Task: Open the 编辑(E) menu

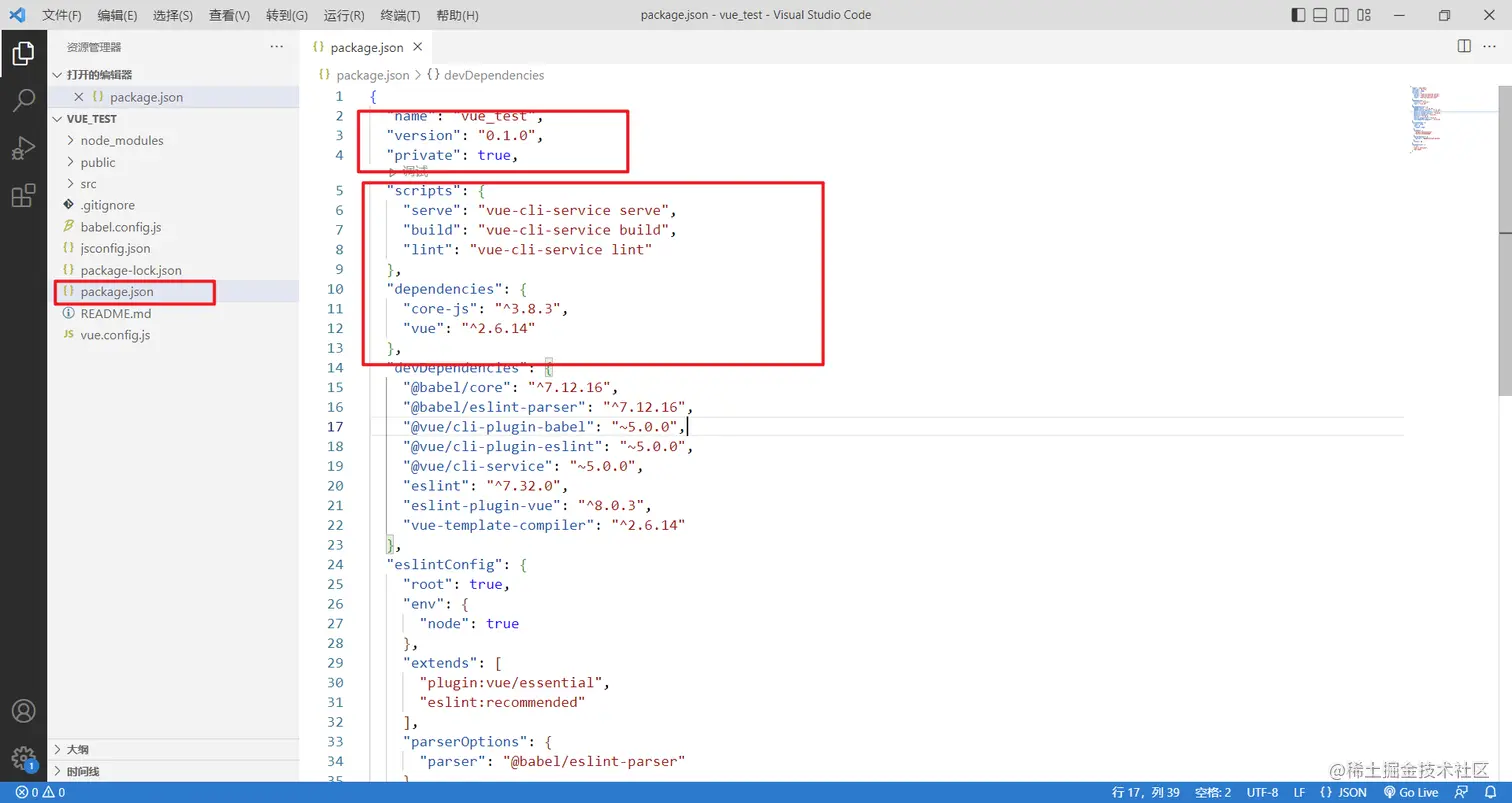Action: click(x=117, y=15)
